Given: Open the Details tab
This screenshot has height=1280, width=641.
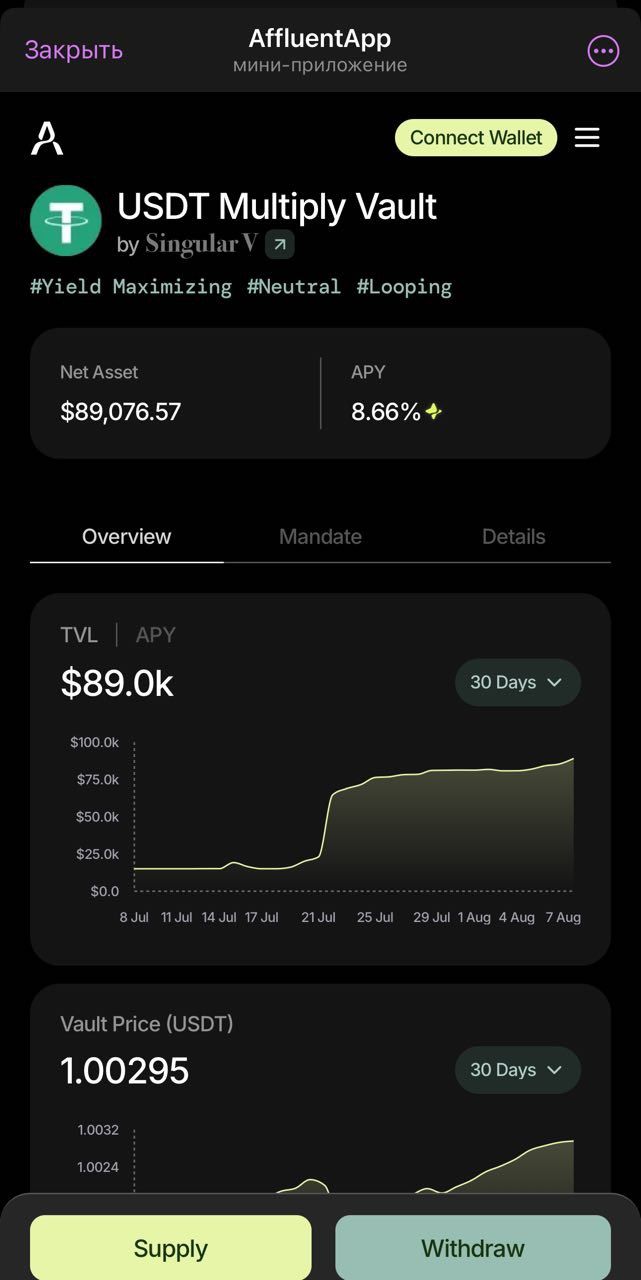Looking at the screenshot, I should point(513,536).
